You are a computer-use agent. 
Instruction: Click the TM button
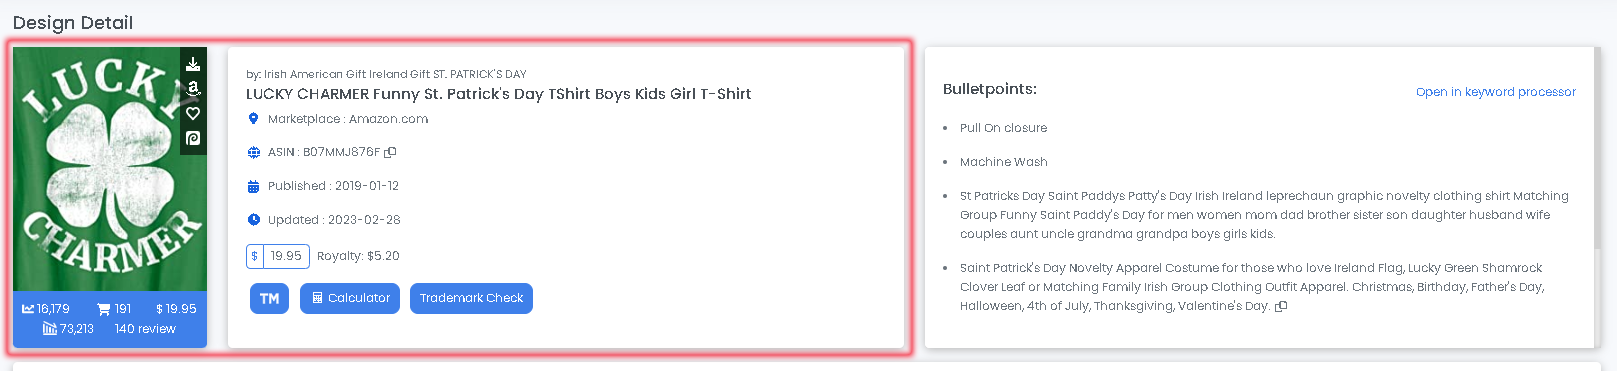269,298
